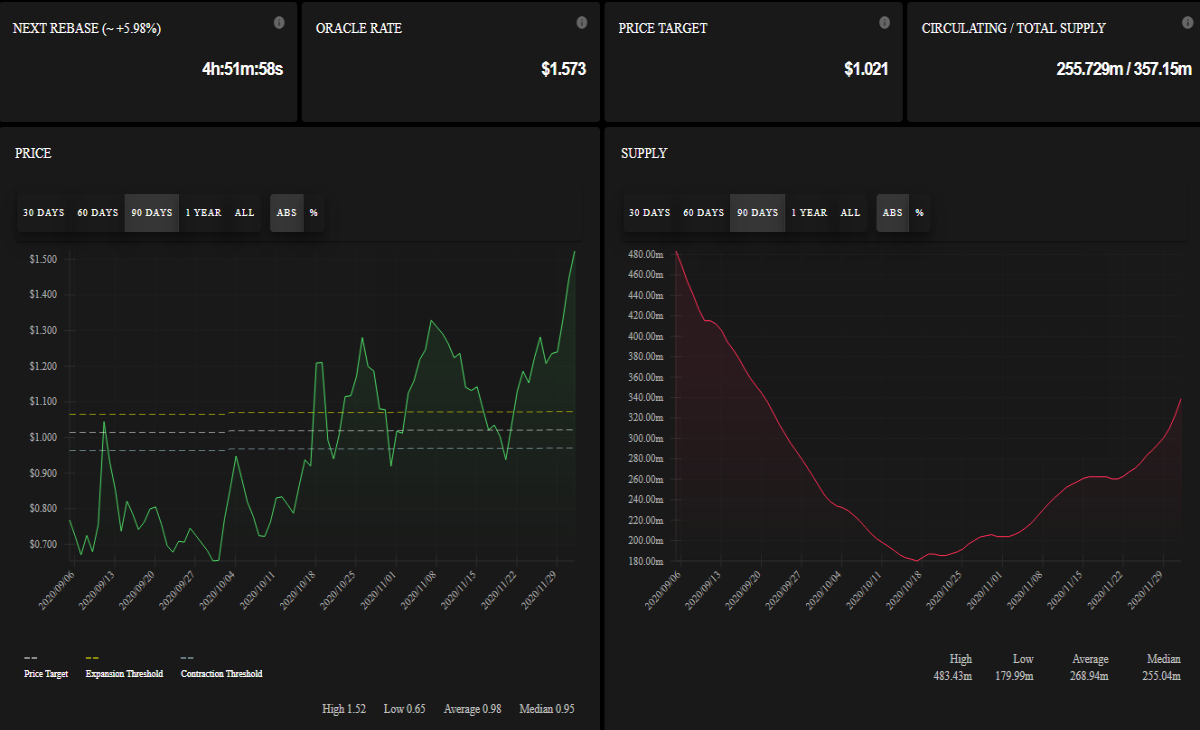Switch Price chart to ABS mode
Viewport: 1200px width, 730px height.
pos(287,213)
